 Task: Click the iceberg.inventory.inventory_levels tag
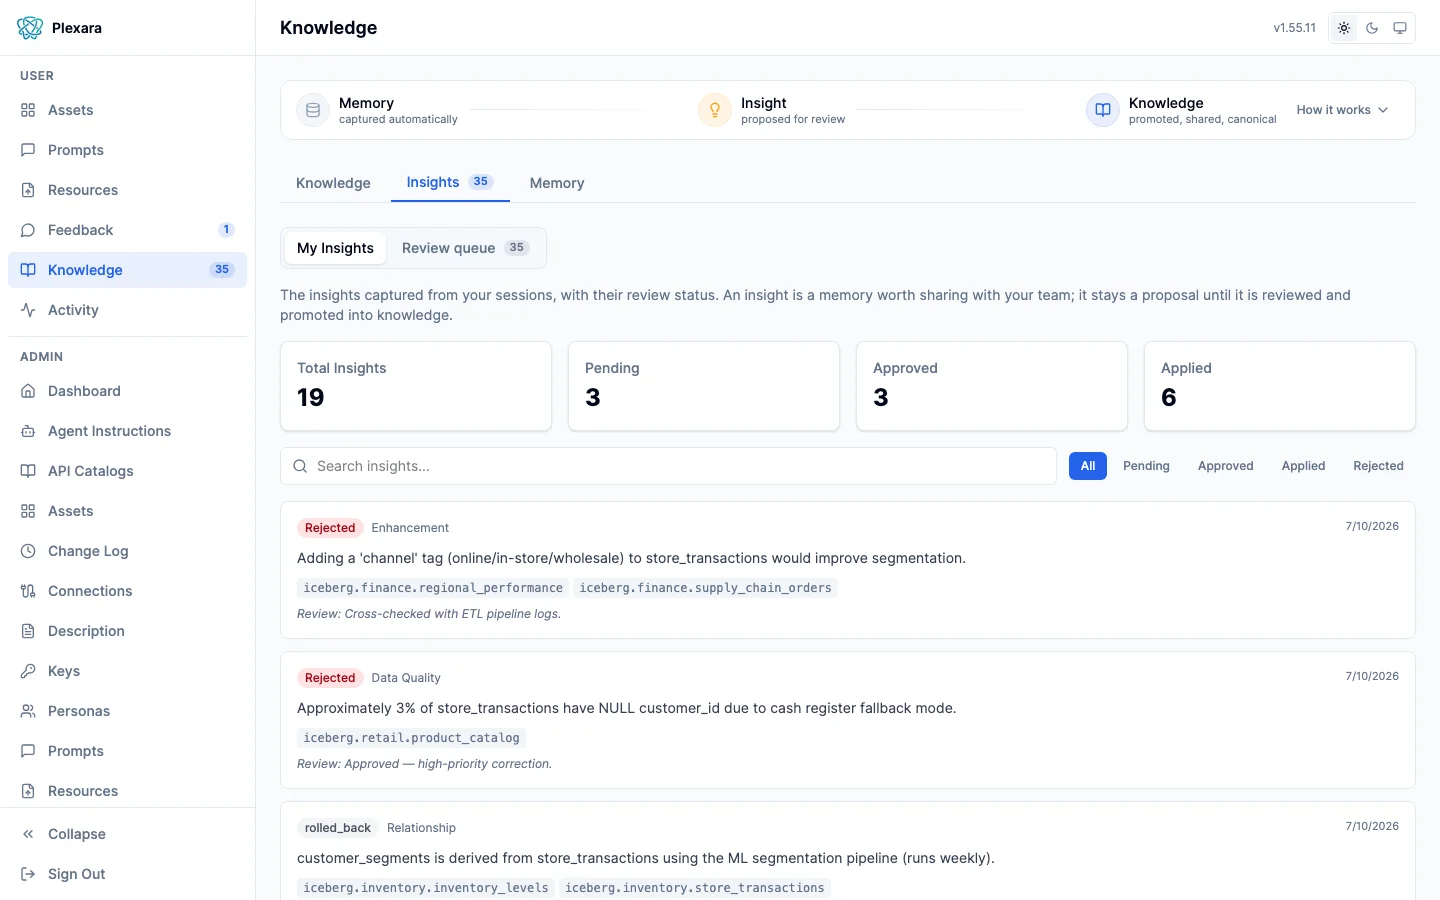tap(426, 888)
